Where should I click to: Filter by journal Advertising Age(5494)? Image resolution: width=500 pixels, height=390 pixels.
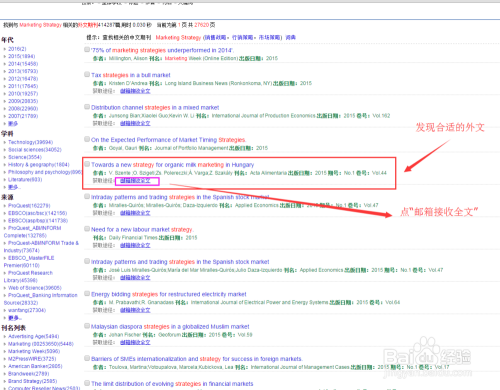click(x=34, y=336)
